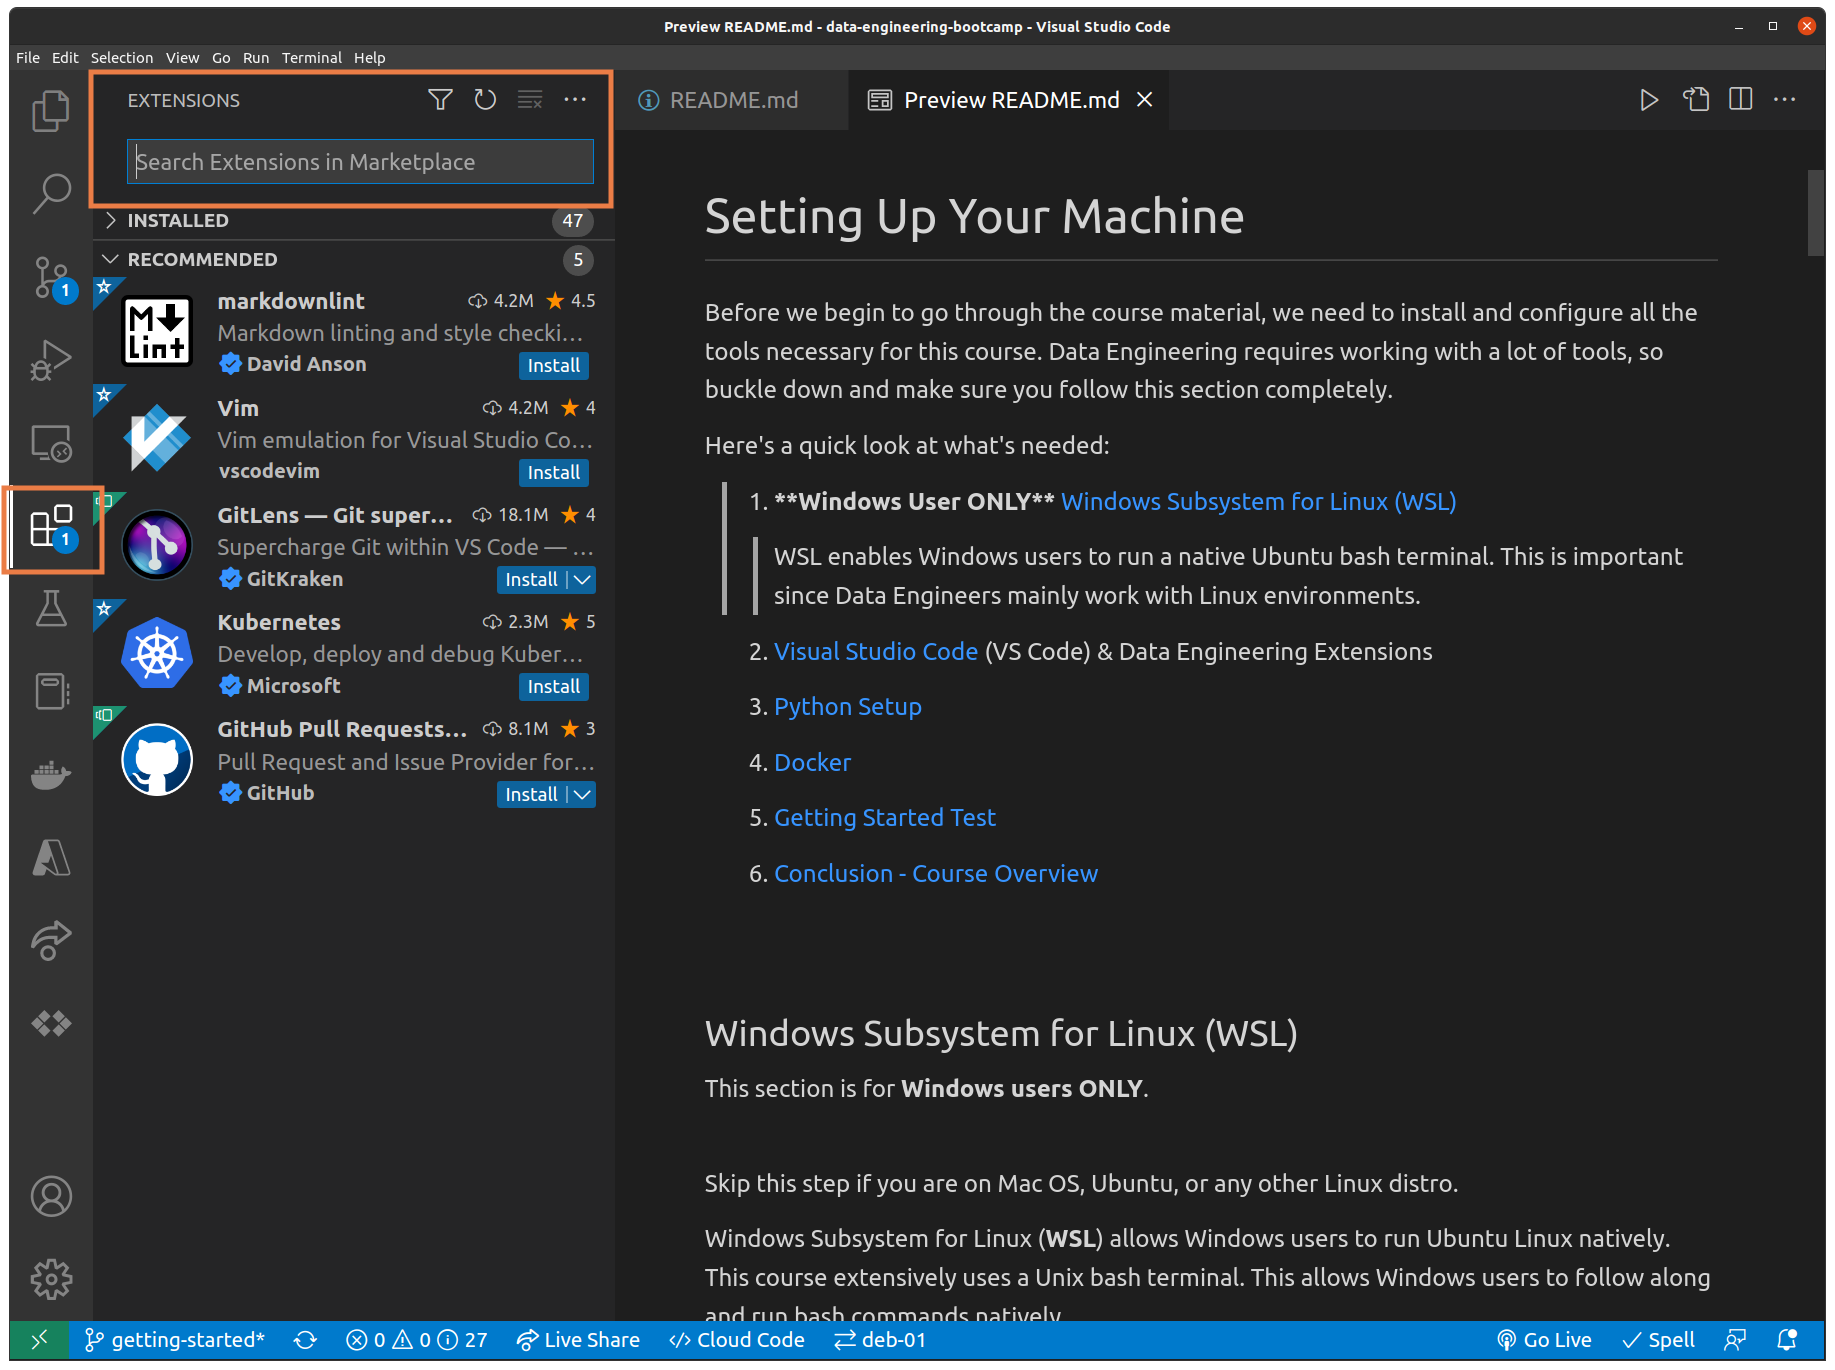The height and width of the screenshot is (1370, 1835).
Task: Expand the INSTALLED extensions section
Action: click(x=177, y=221)
